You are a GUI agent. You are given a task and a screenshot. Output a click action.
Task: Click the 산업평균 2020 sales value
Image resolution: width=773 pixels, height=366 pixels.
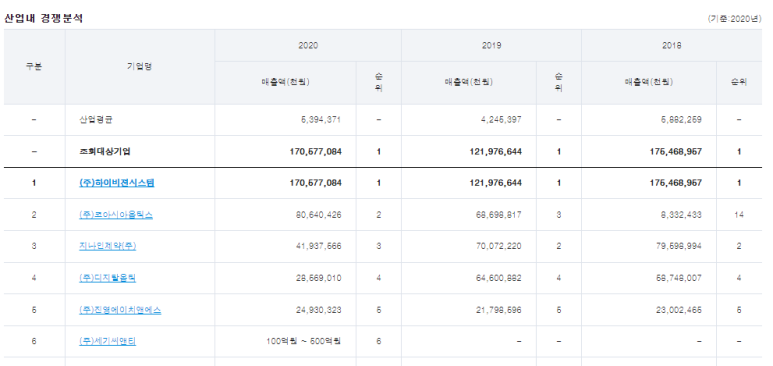click(x=321, y=120)
